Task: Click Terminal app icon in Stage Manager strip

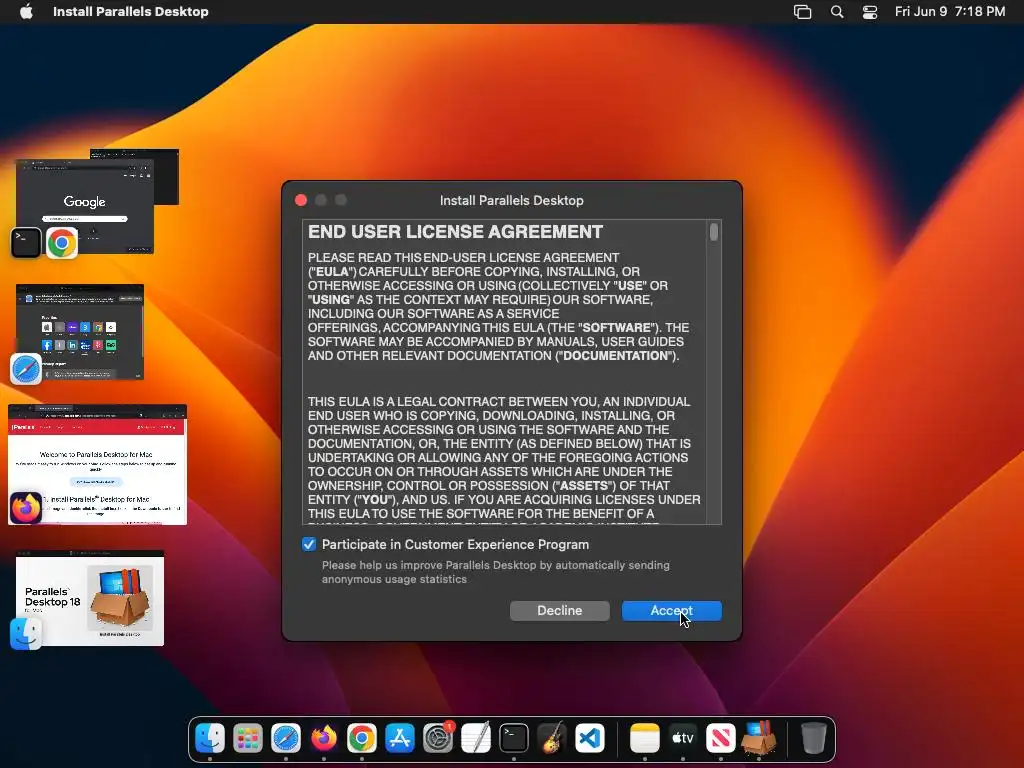Action: tap(26, 242)
